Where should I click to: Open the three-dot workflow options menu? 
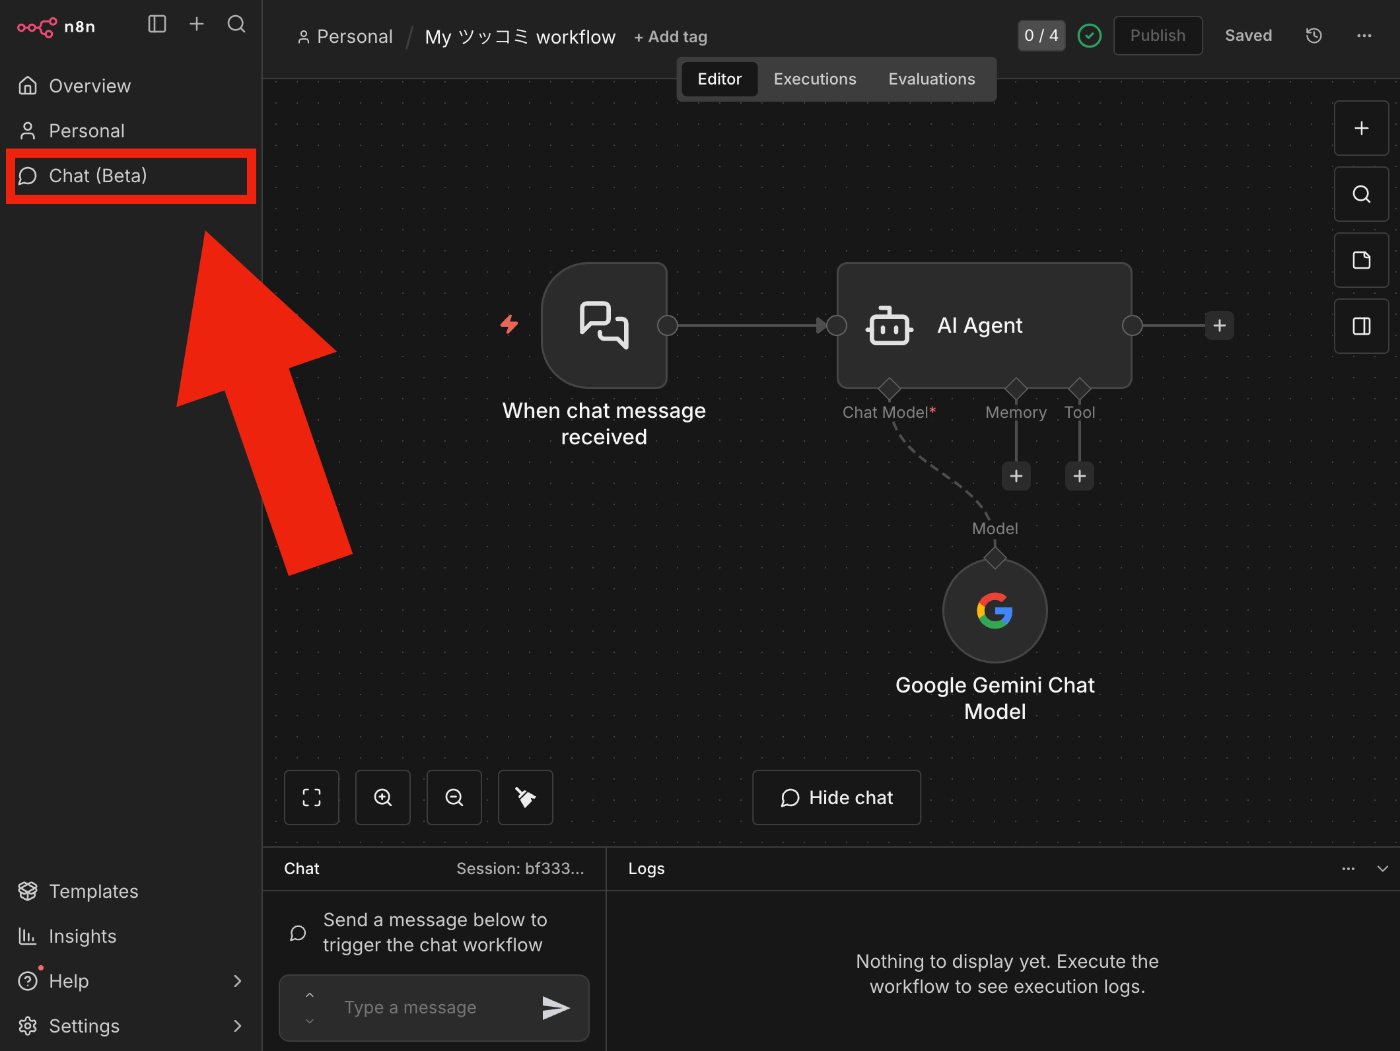[x=1364, y=36]
